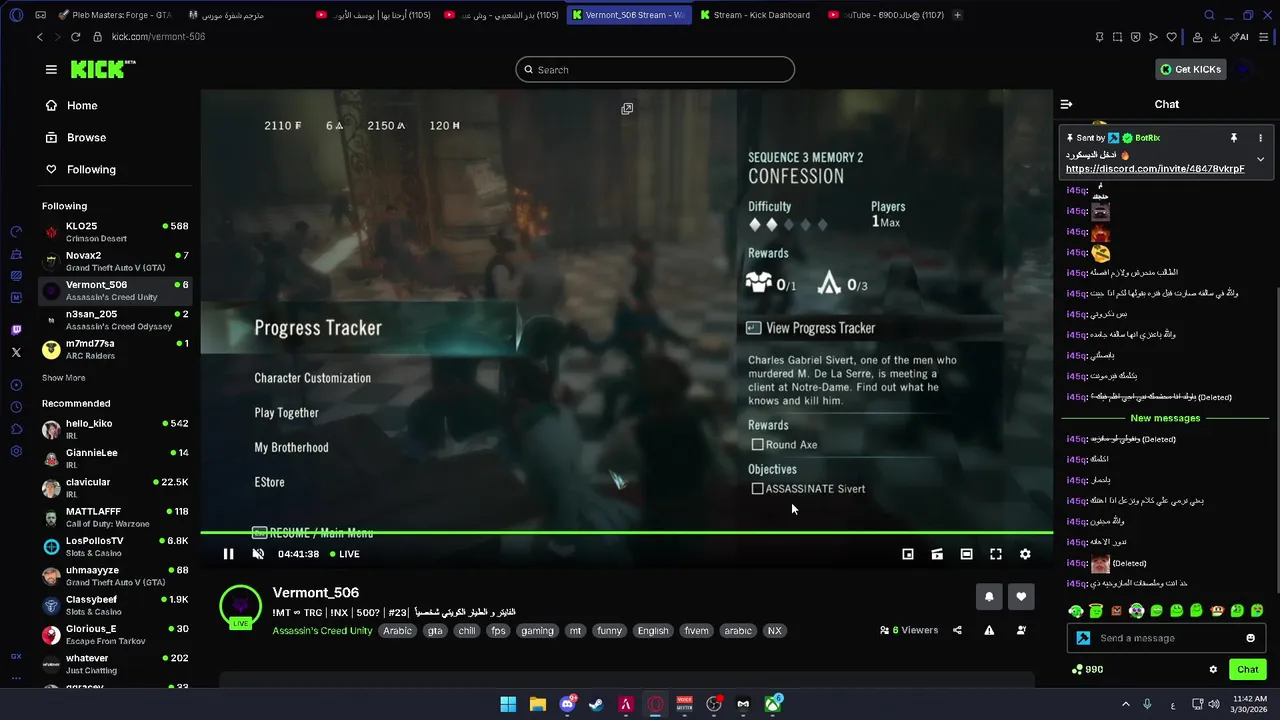Open hello_kiko recommended channel

point(115,429)
